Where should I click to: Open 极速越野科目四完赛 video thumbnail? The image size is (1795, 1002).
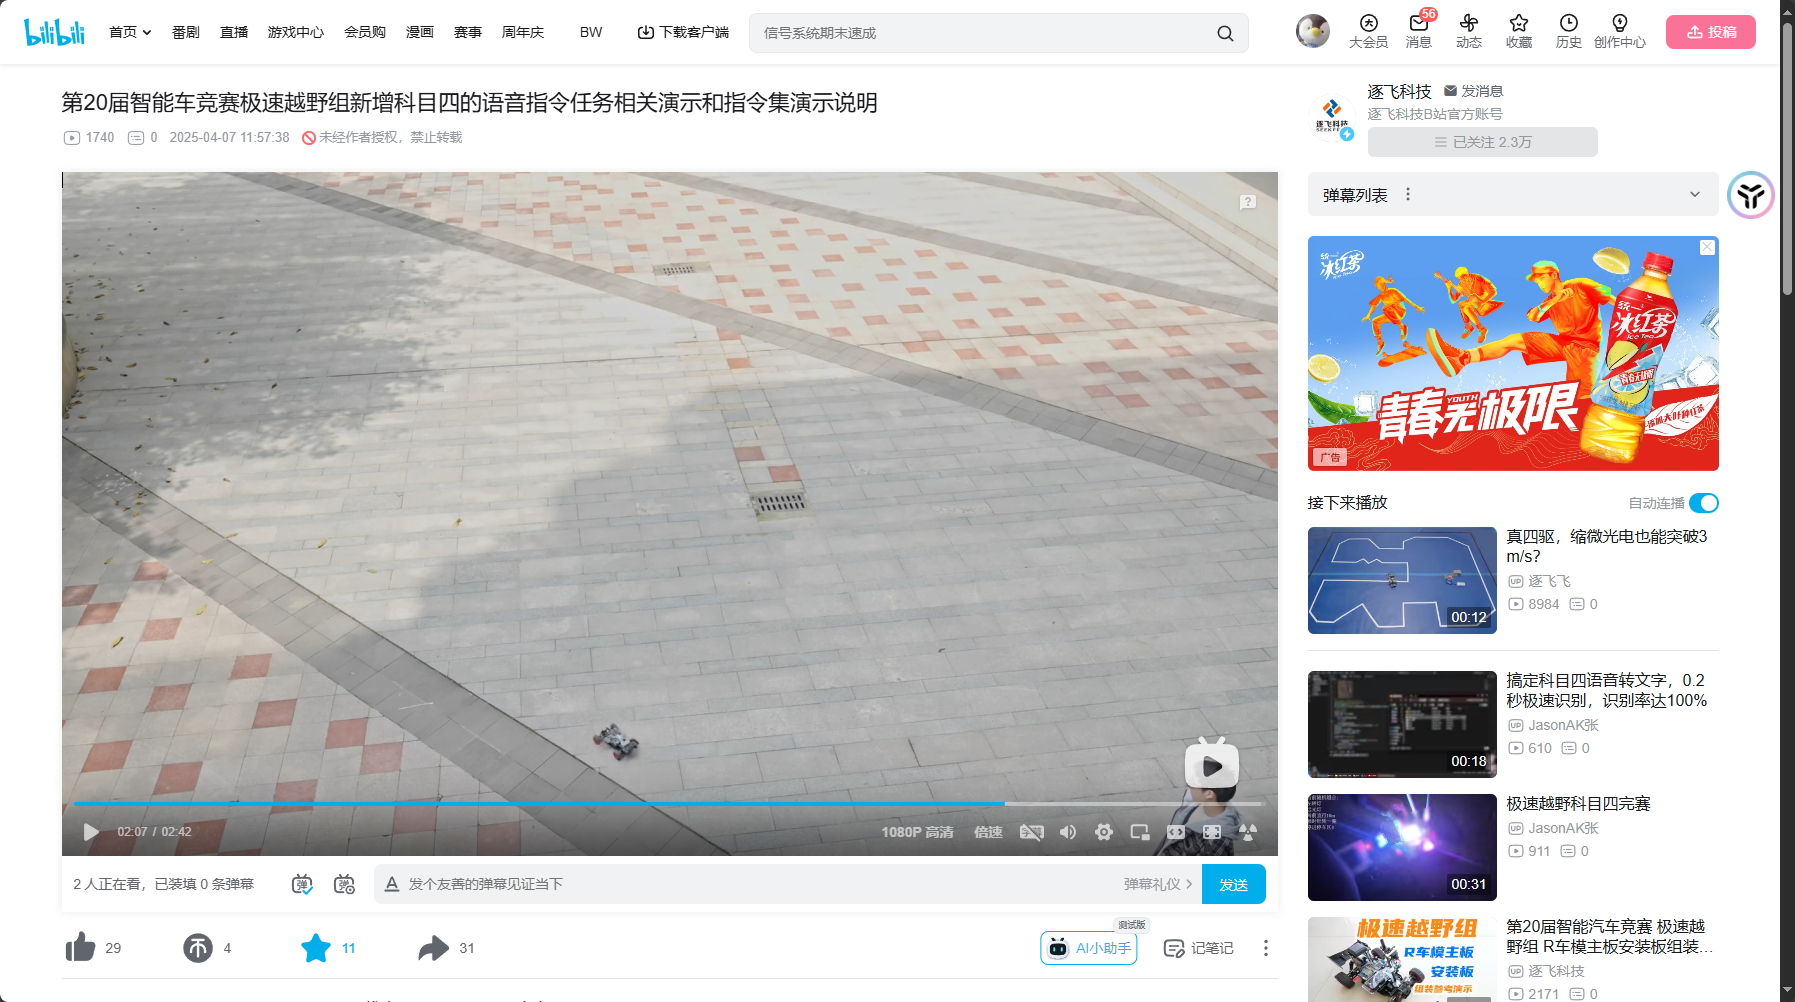pos(1402,847)
